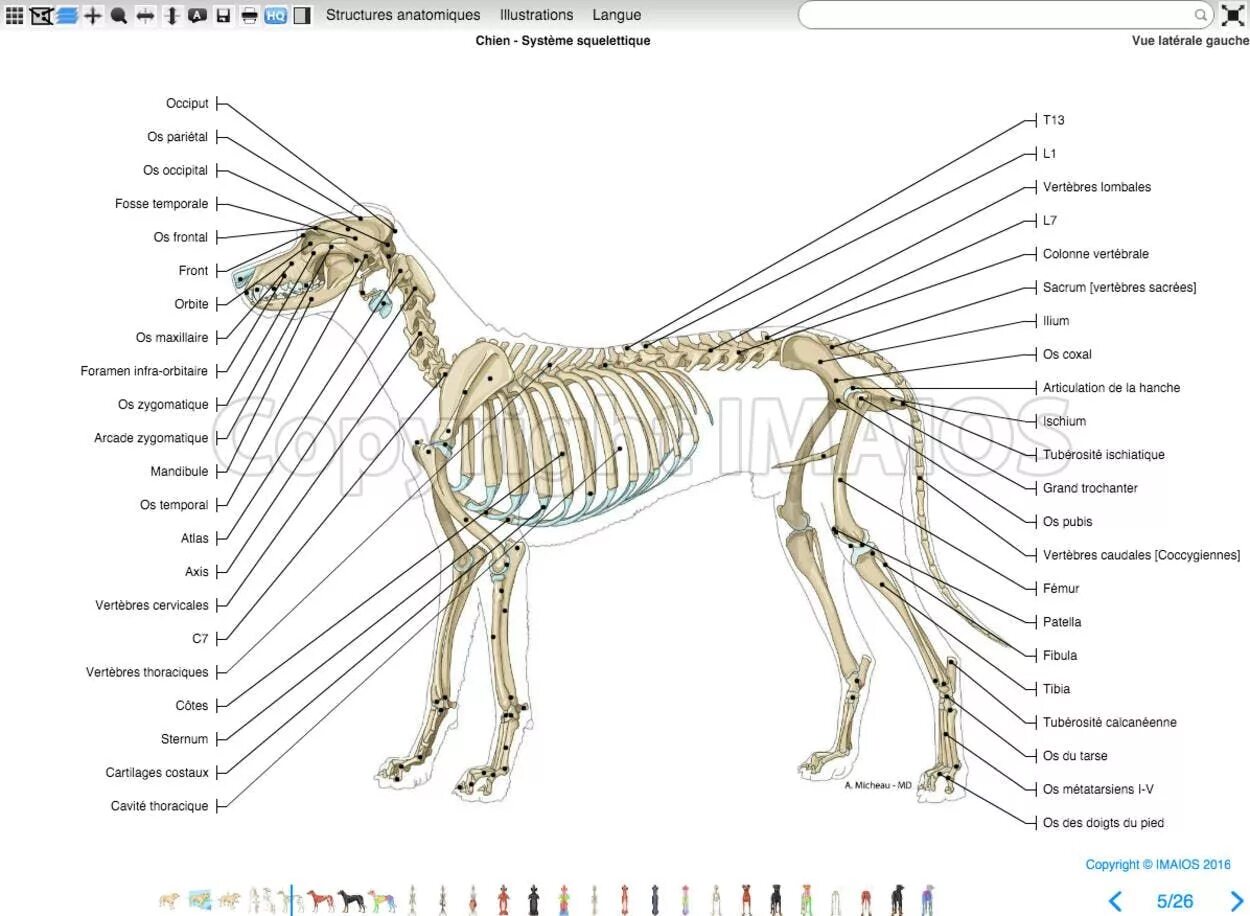This screenshot has width=1250, height=916.
Task: Select the 'Vertèbres cervicales' label
Action: point(153,606)
